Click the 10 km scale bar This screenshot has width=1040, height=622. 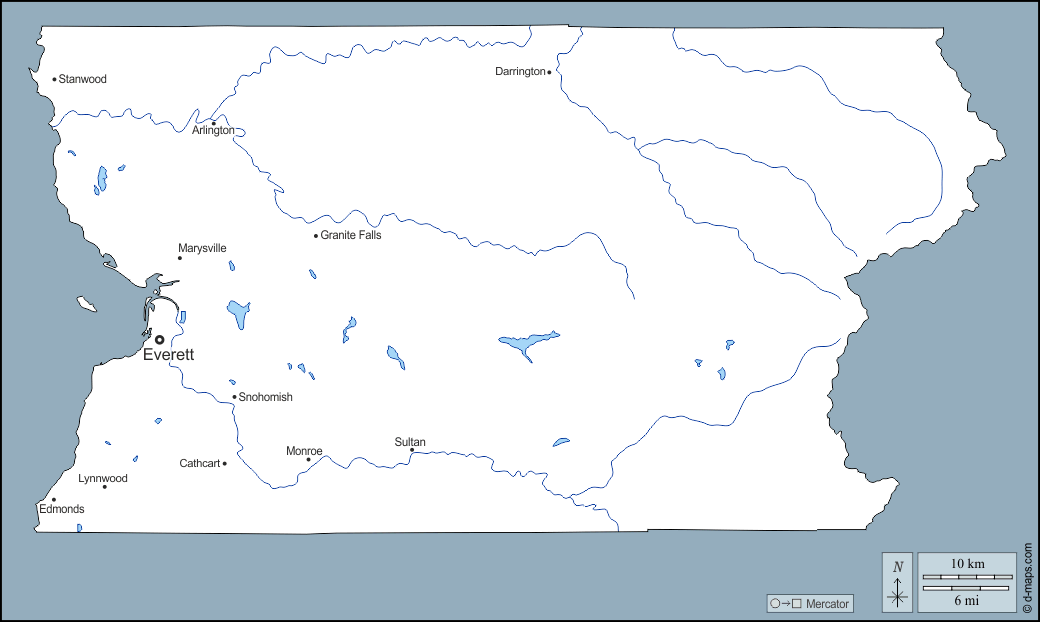pyautogui.click(x=967, y=577)
